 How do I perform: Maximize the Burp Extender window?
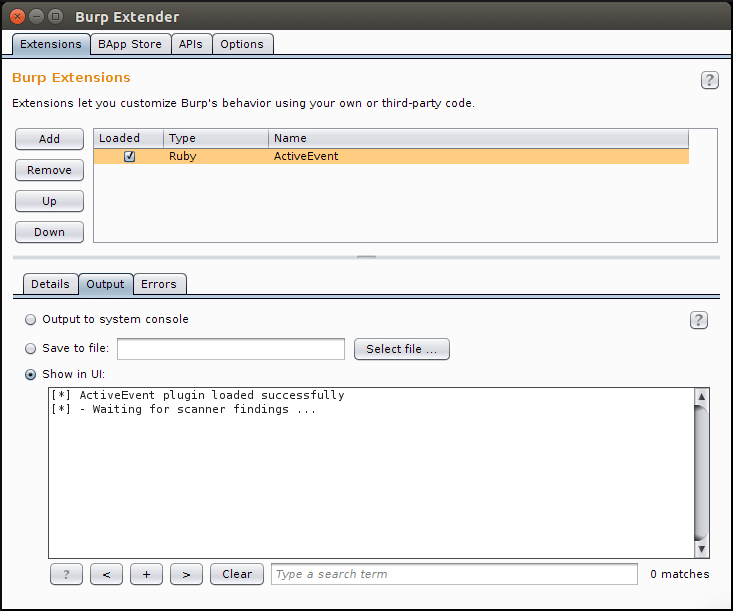coord(56,17)
